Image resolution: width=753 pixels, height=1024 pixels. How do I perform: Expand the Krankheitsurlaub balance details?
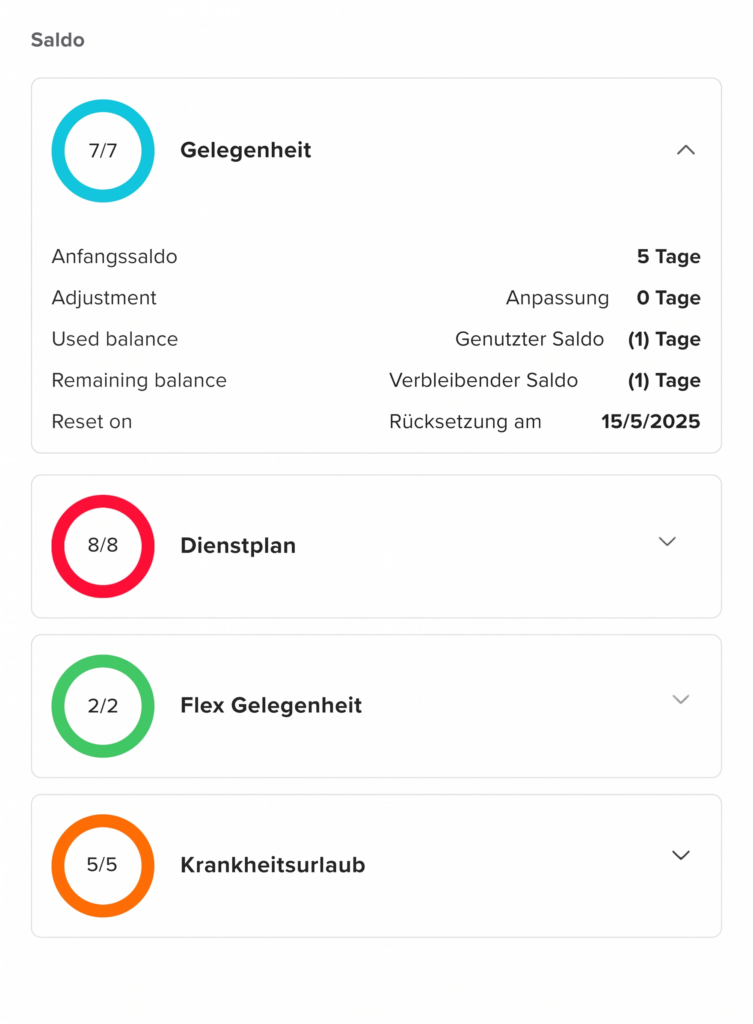(x=681, y=855)
